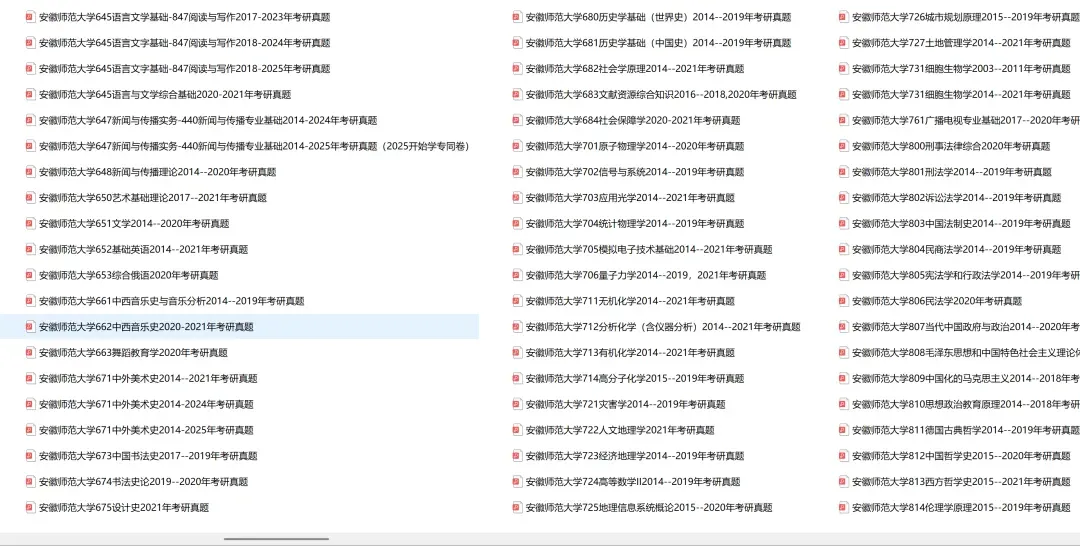This screenshot has width=1080, height=546.
Task: Select file name 723经济地理学2014--2019
Action: click(x=634, y=456)
